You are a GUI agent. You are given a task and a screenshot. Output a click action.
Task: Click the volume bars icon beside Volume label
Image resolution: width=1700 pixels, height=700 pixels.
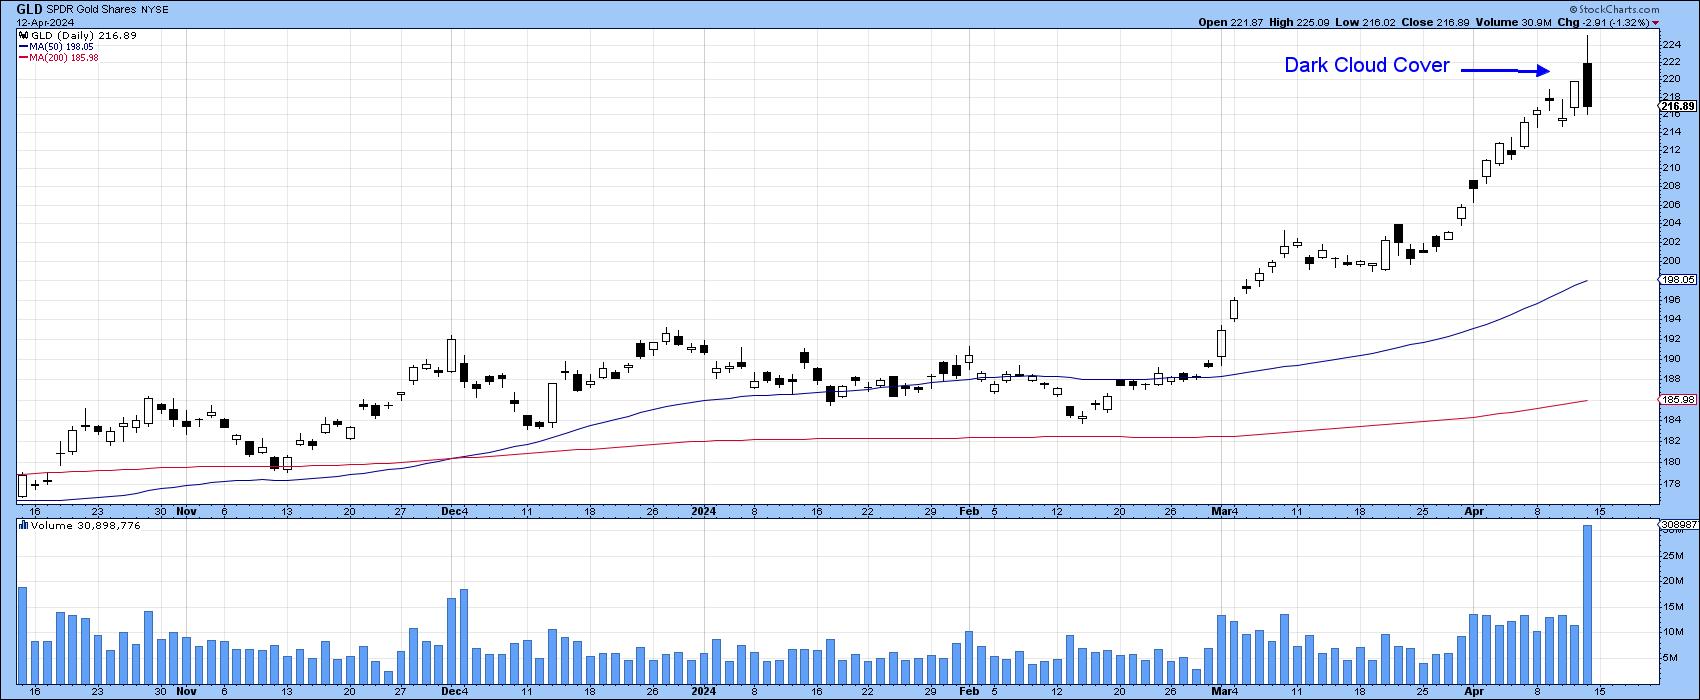[x=21, y=525]
